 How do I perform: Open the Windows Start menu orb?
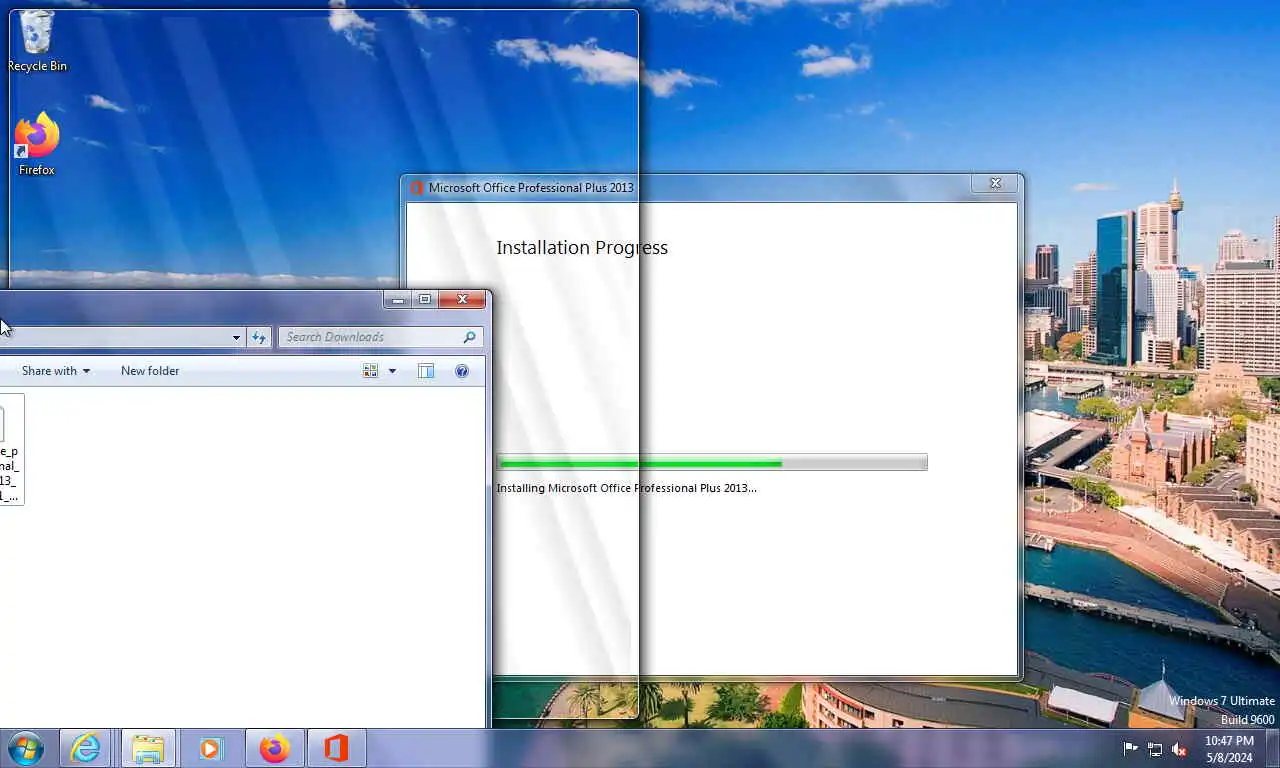(26, 748)
